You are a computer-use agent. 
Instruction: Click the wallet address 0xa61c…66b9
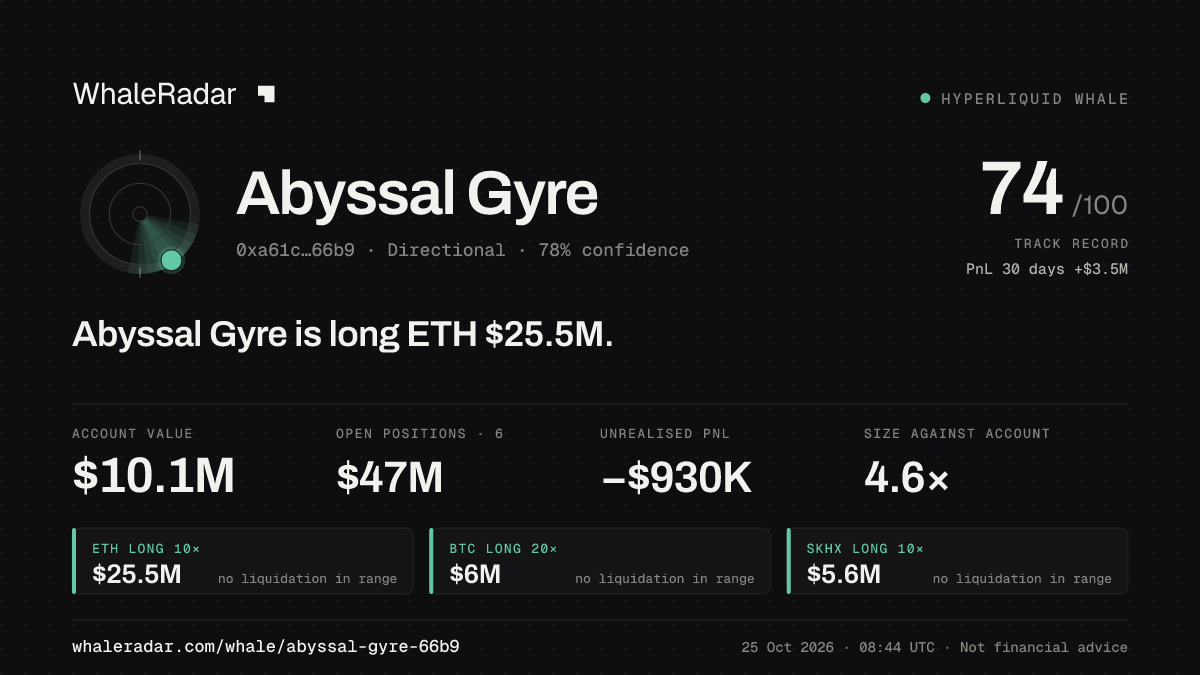[295, 250]
